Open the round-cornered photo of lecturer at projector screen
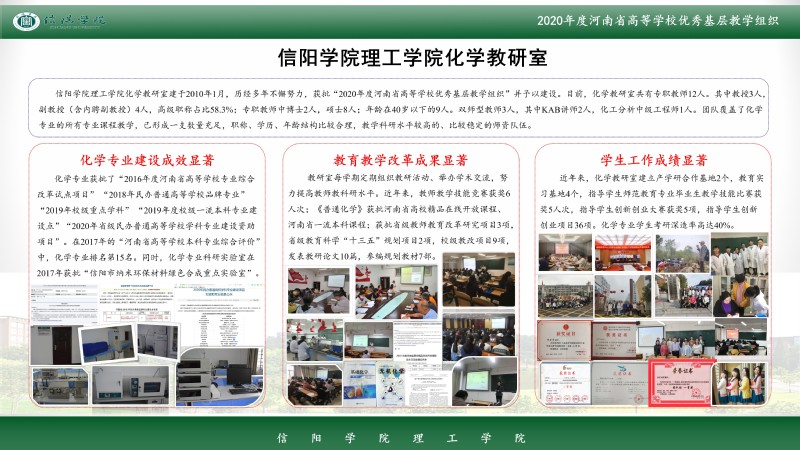800x450 pixels. point(484,382)
